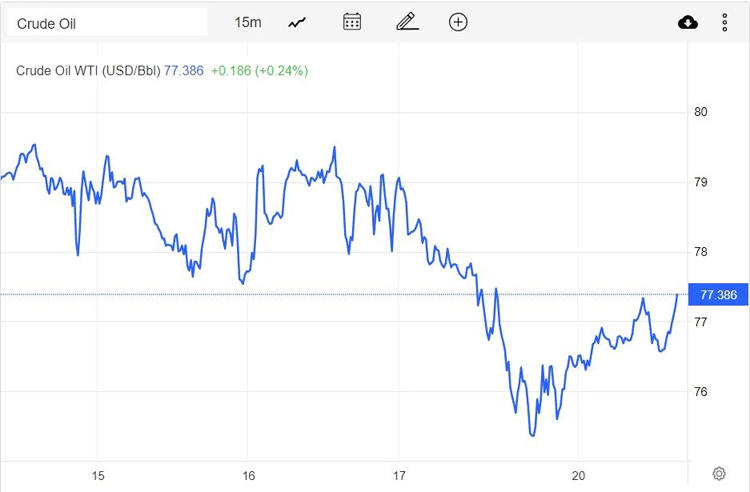
Task: Click the plus circle add icon
Action: tap(458, 22)
